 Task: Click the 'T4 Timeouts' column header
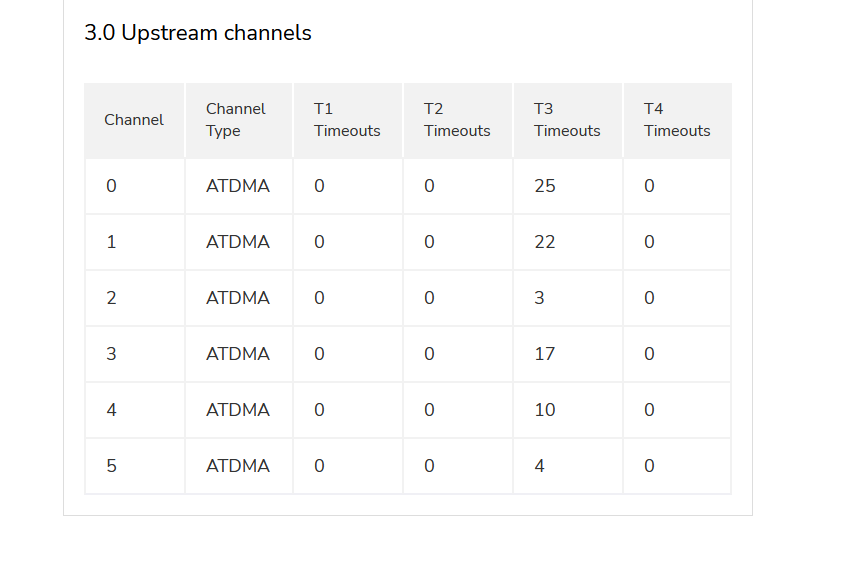pos(677,120)
